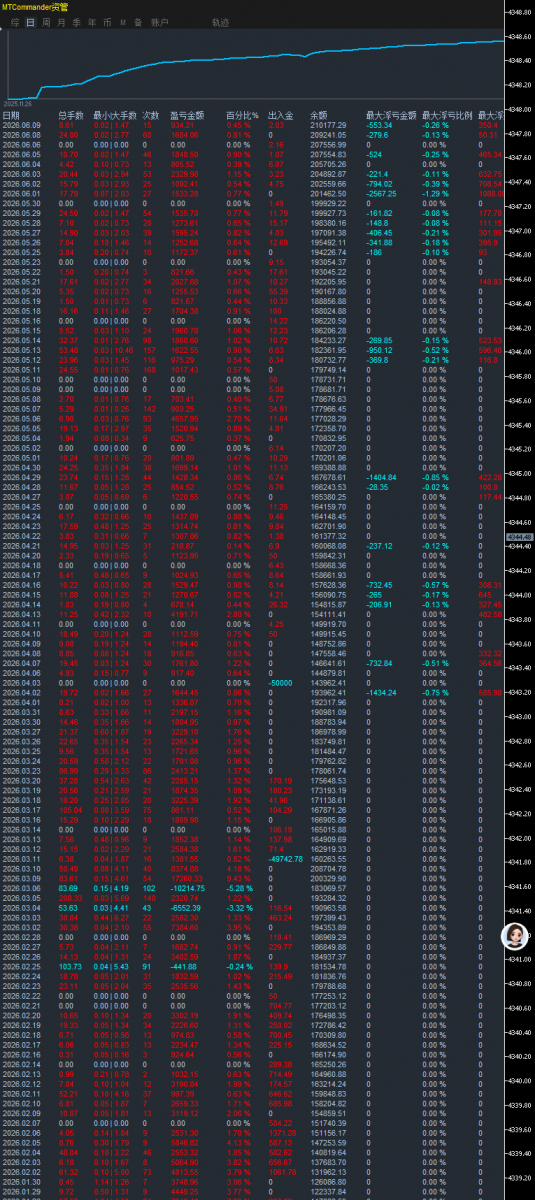Select the 2026.03.06 date row

point(20,887)
